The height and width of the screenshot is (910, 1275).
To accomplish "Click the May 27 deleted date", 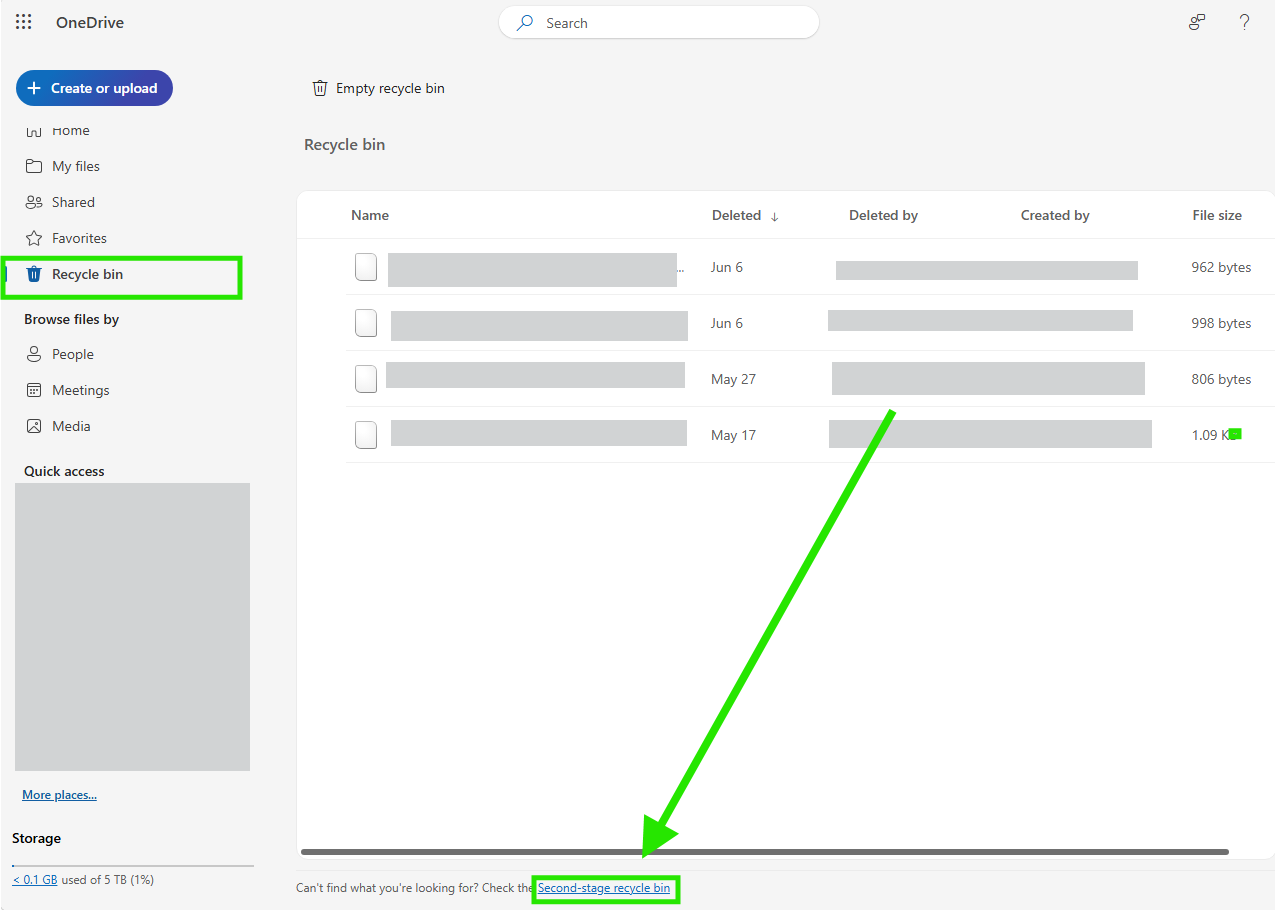I will coord(733,379).
